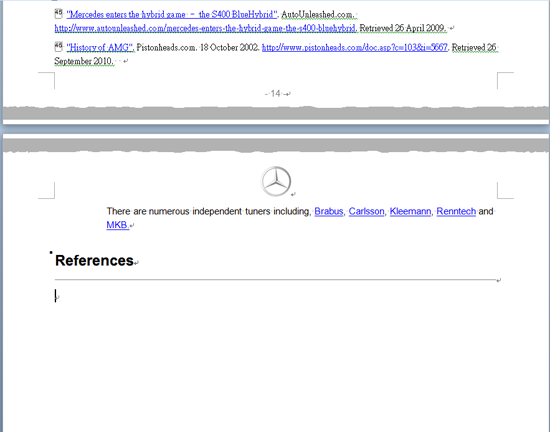550x432 pixels.
Task: Open the Carlsson link
Action: pyautogui.click(x=367, y=211)
